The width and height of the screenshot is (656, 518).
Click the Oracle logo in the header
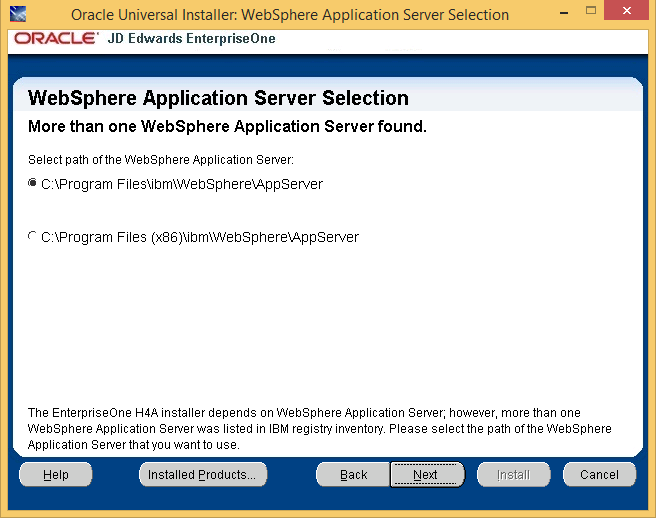pos(55,38)
